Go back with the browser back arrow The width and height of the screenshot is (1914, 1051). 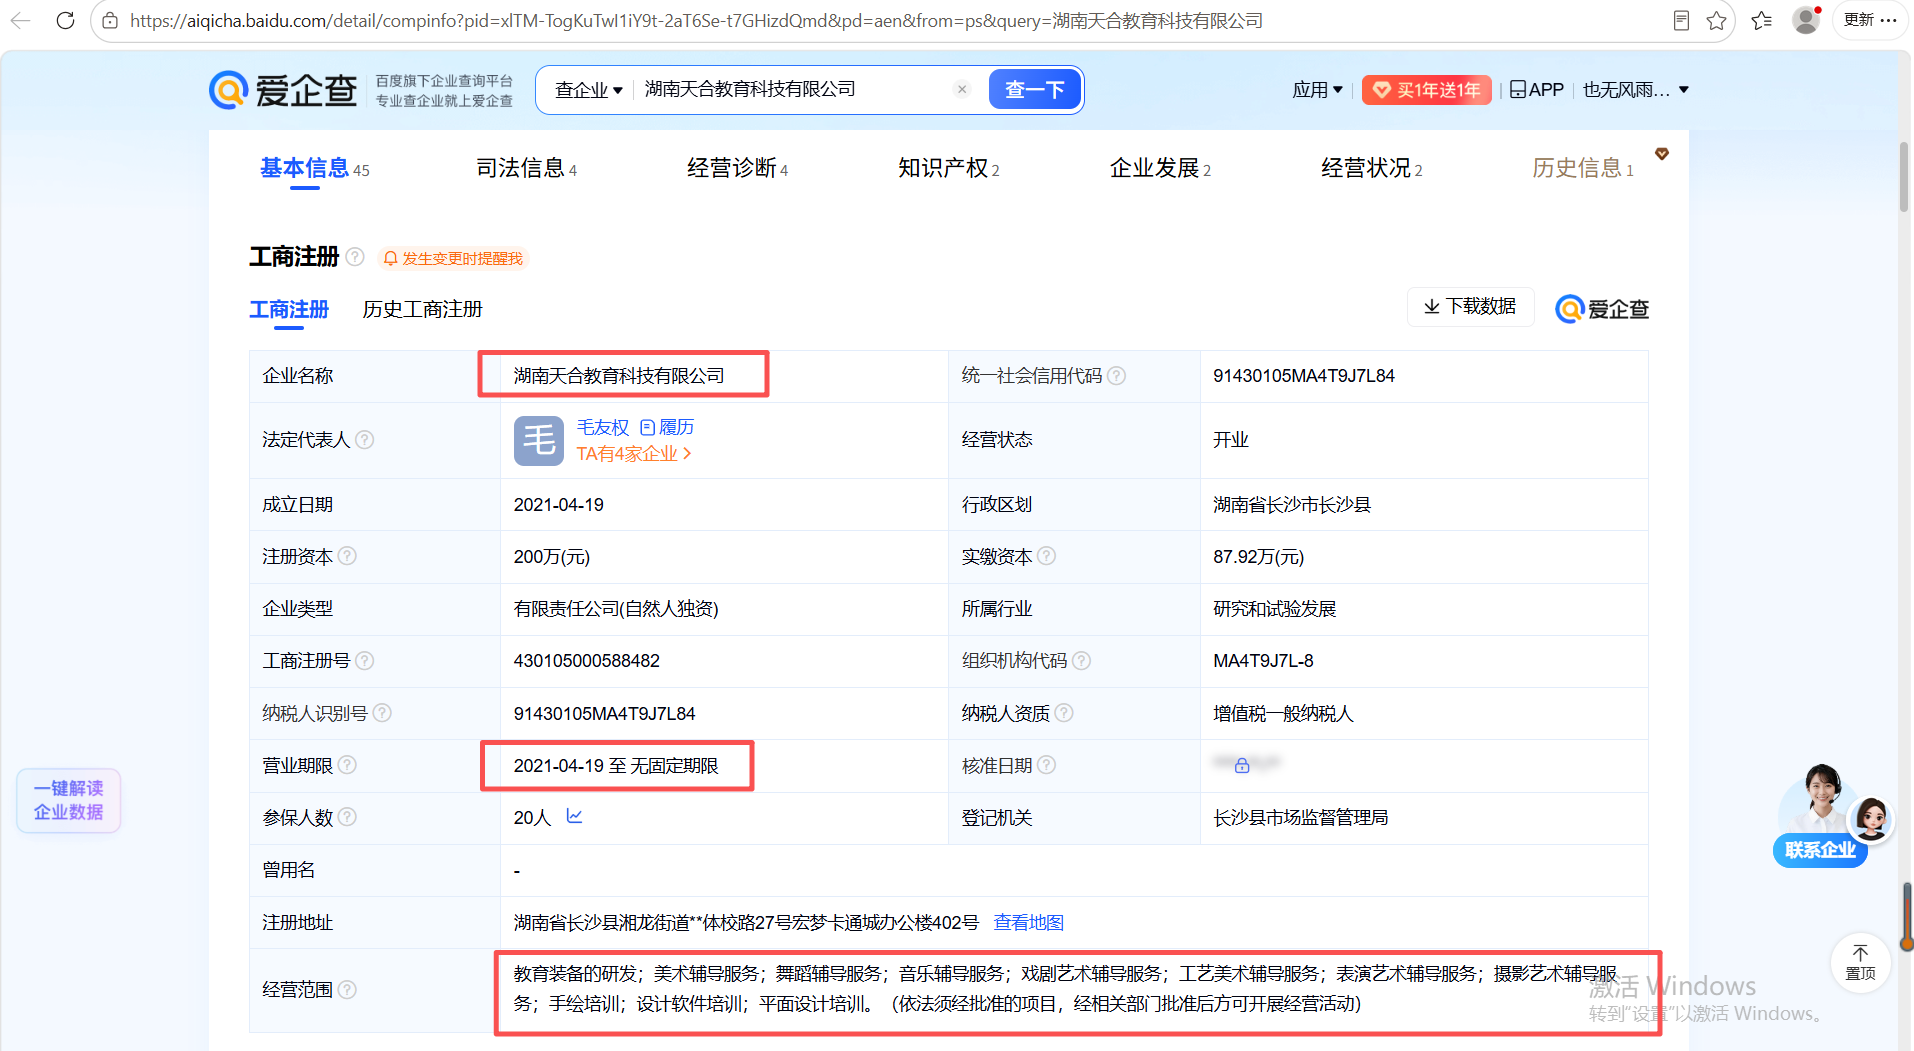click(20, 20)
